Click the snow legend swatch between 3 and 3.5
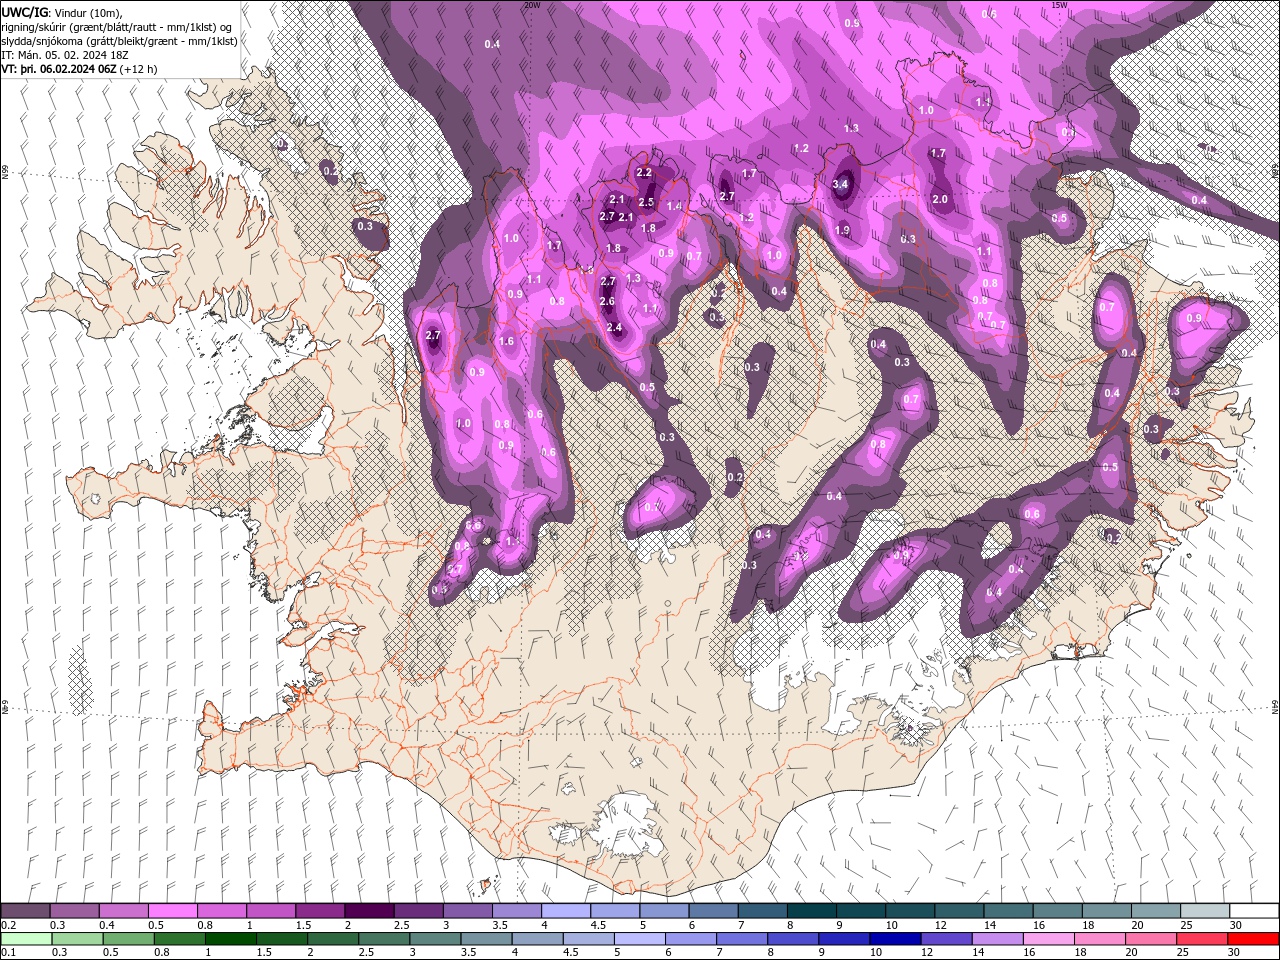 (x=467, y=911)
